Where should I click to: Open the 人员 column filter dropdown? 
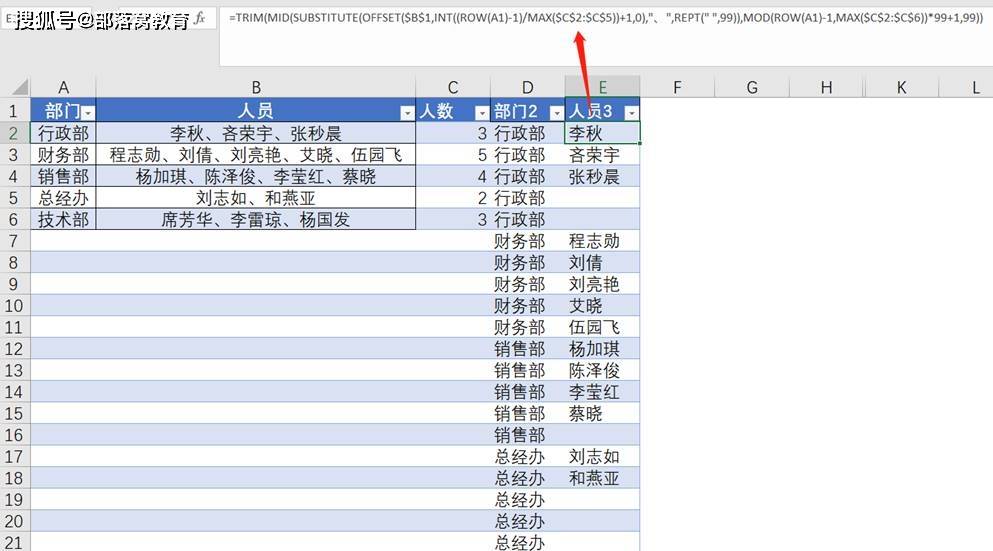[x=406, y=112]
